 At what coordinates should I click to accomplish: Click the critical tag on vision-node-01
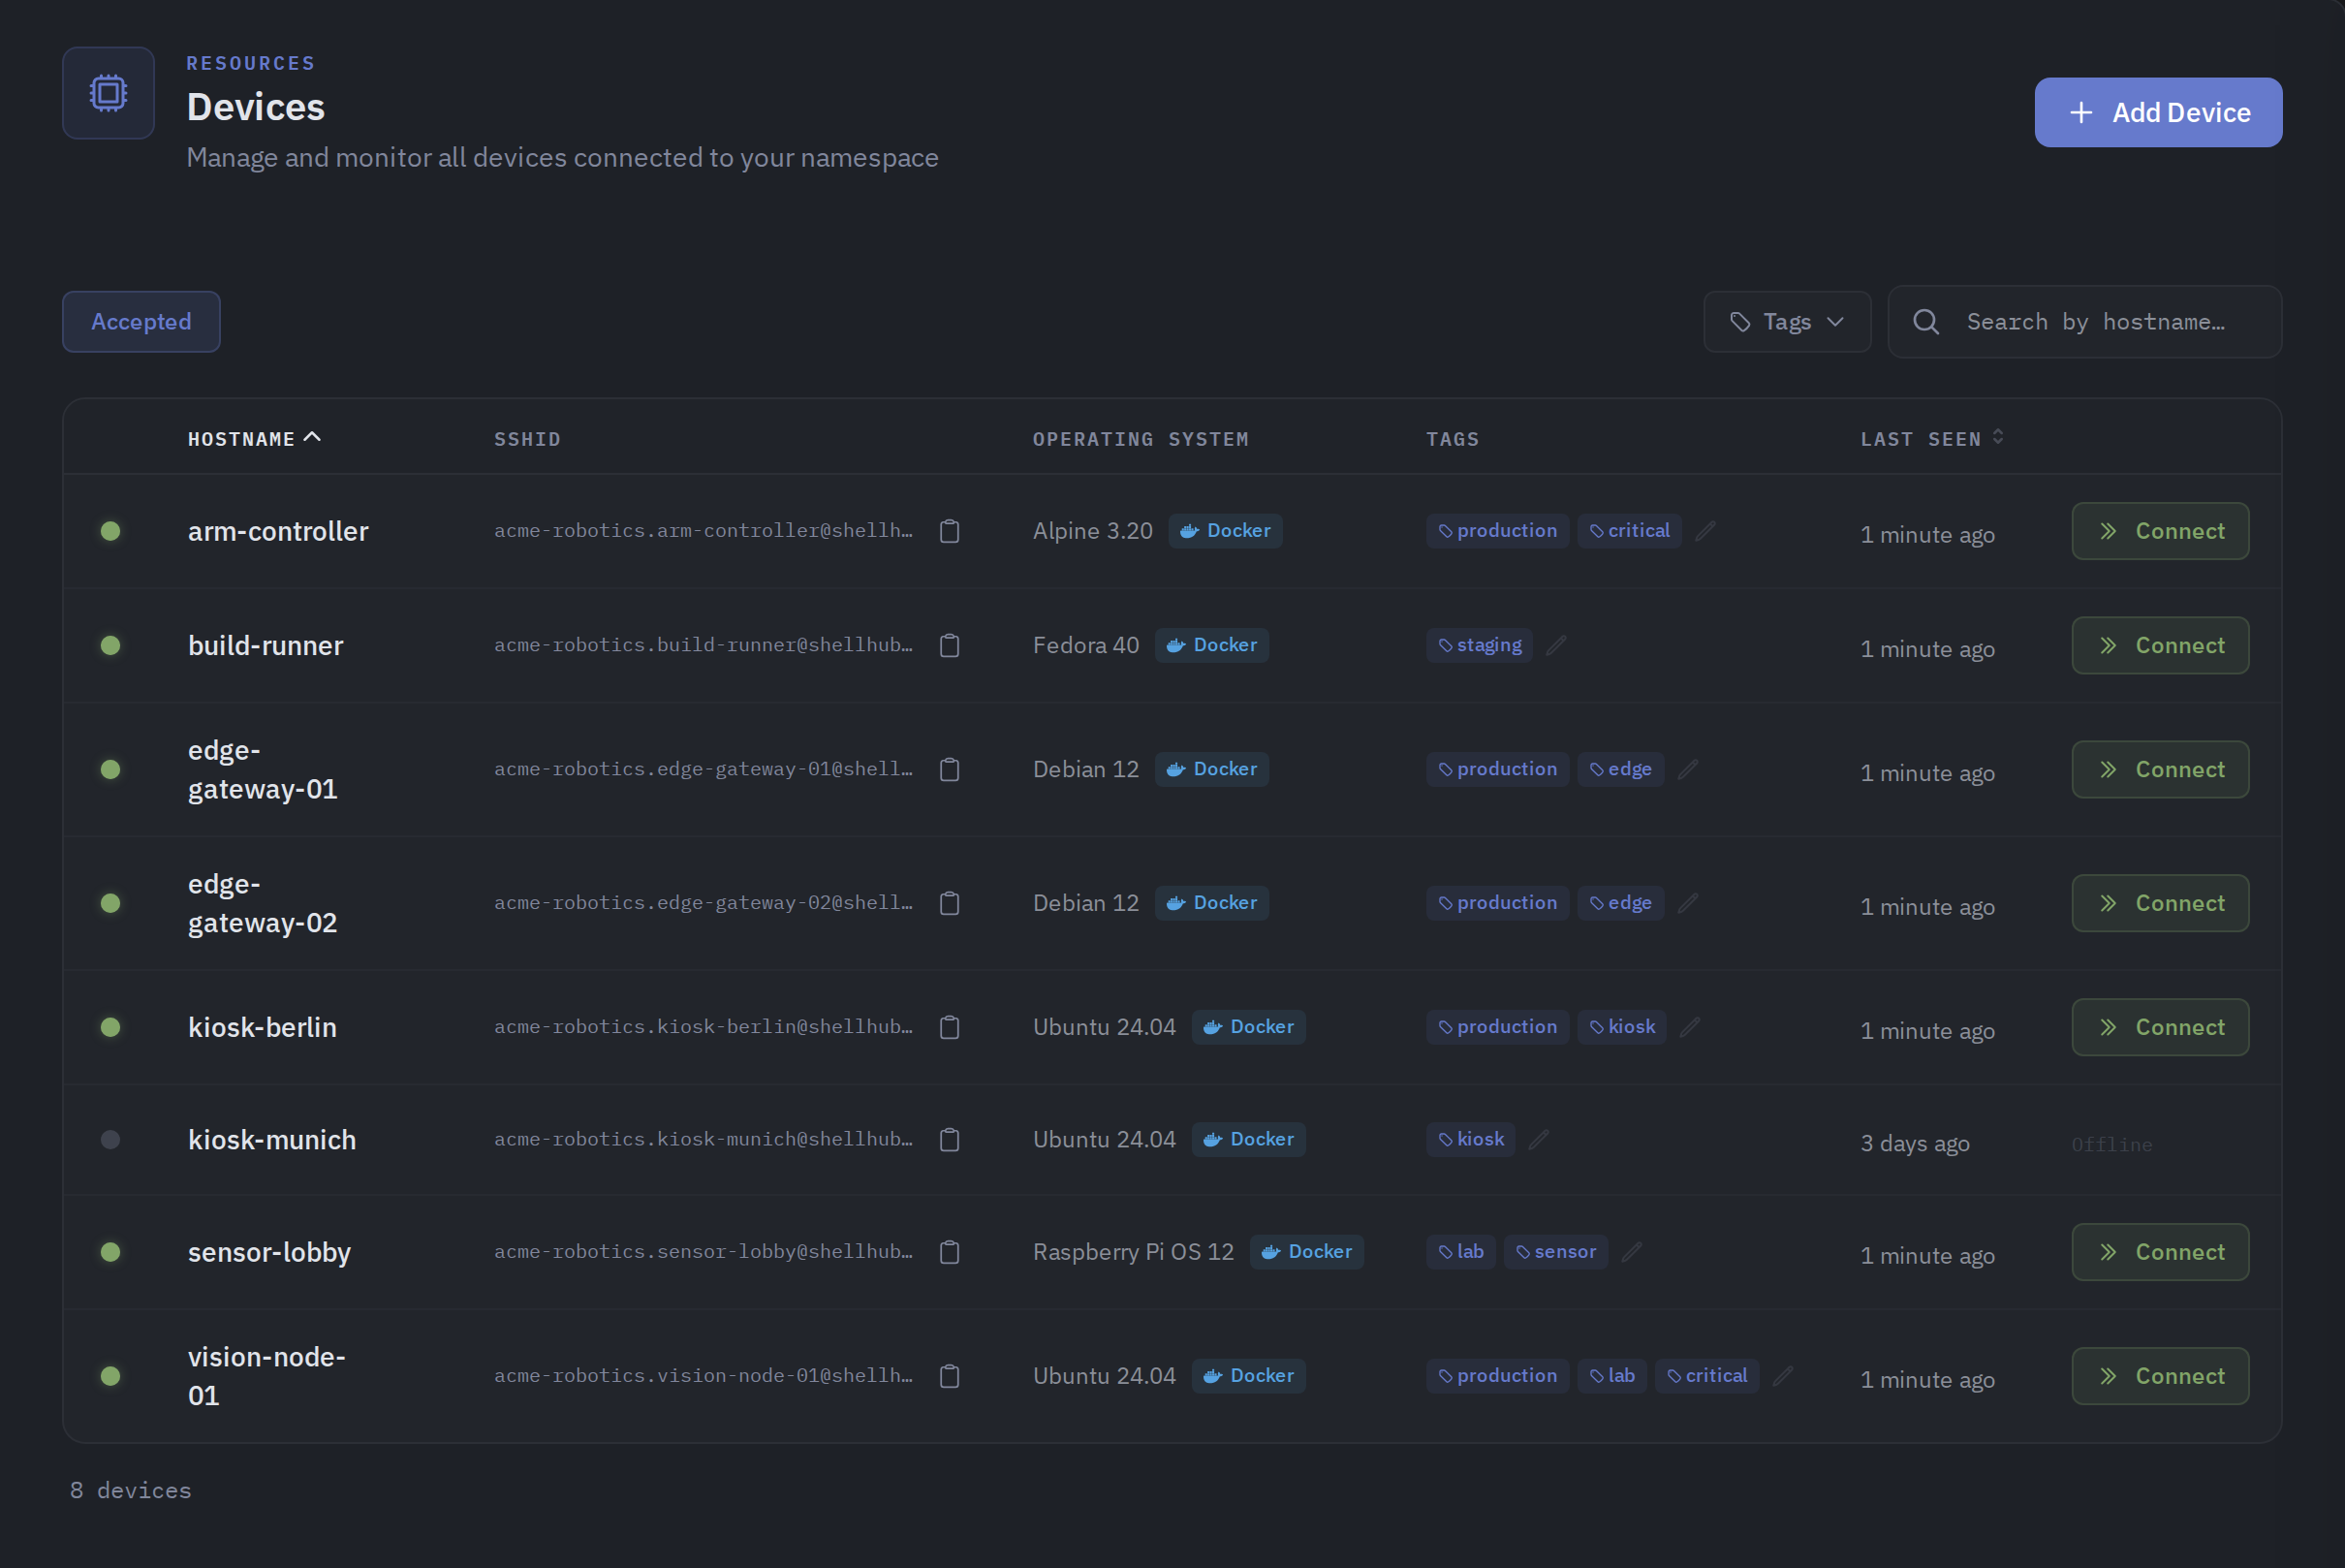tap(1706, 1375)
